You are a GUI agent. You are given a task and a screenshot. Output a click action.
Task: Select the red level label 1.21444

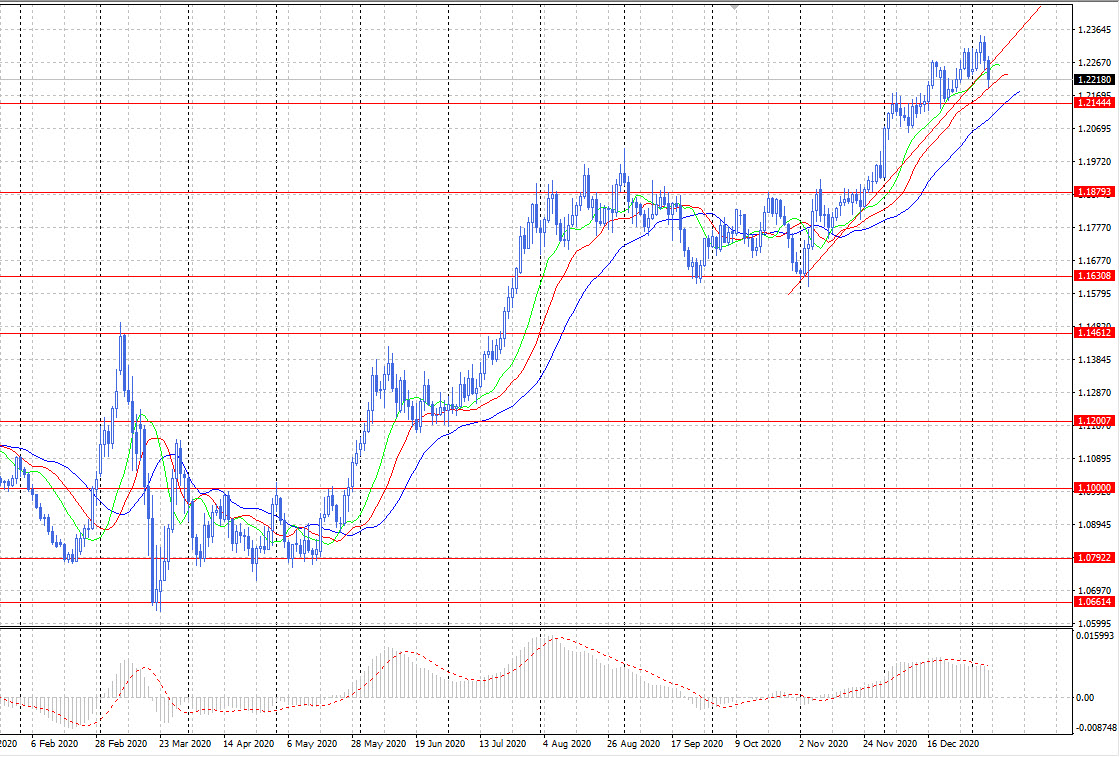pos(1094,103)
